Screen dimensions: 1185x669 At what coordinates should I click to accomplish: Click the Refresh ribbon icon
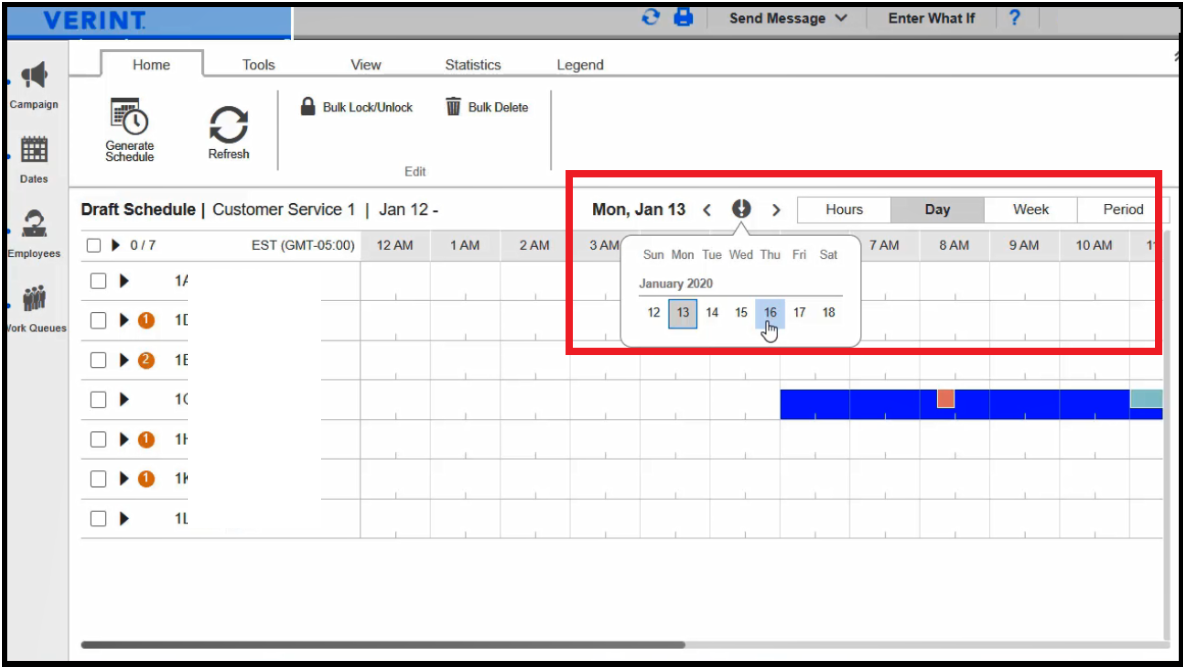tap(228, 124)
